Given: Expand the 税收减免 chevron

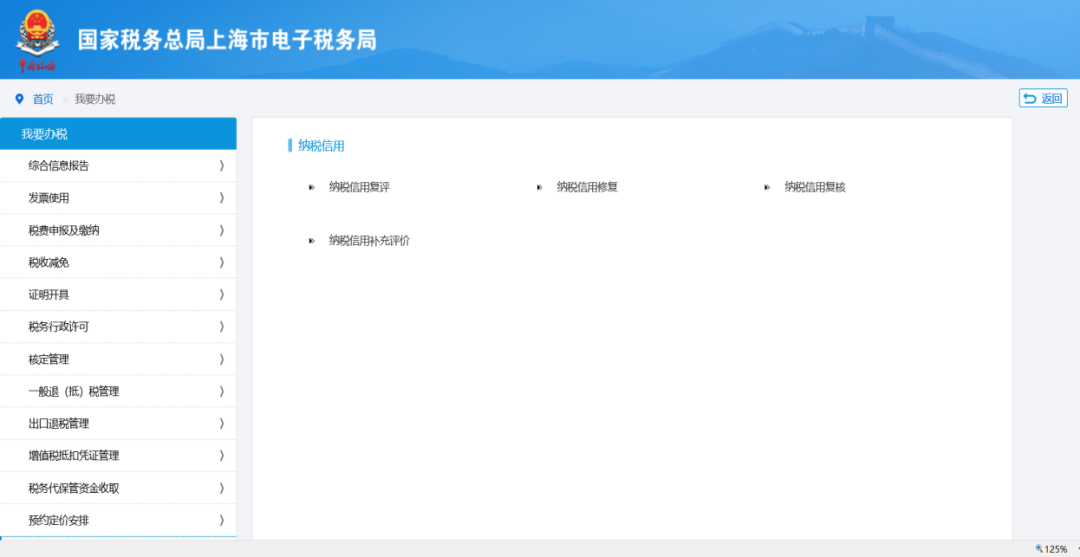Looking at the screenshot, I should click(x=221, y=262).
